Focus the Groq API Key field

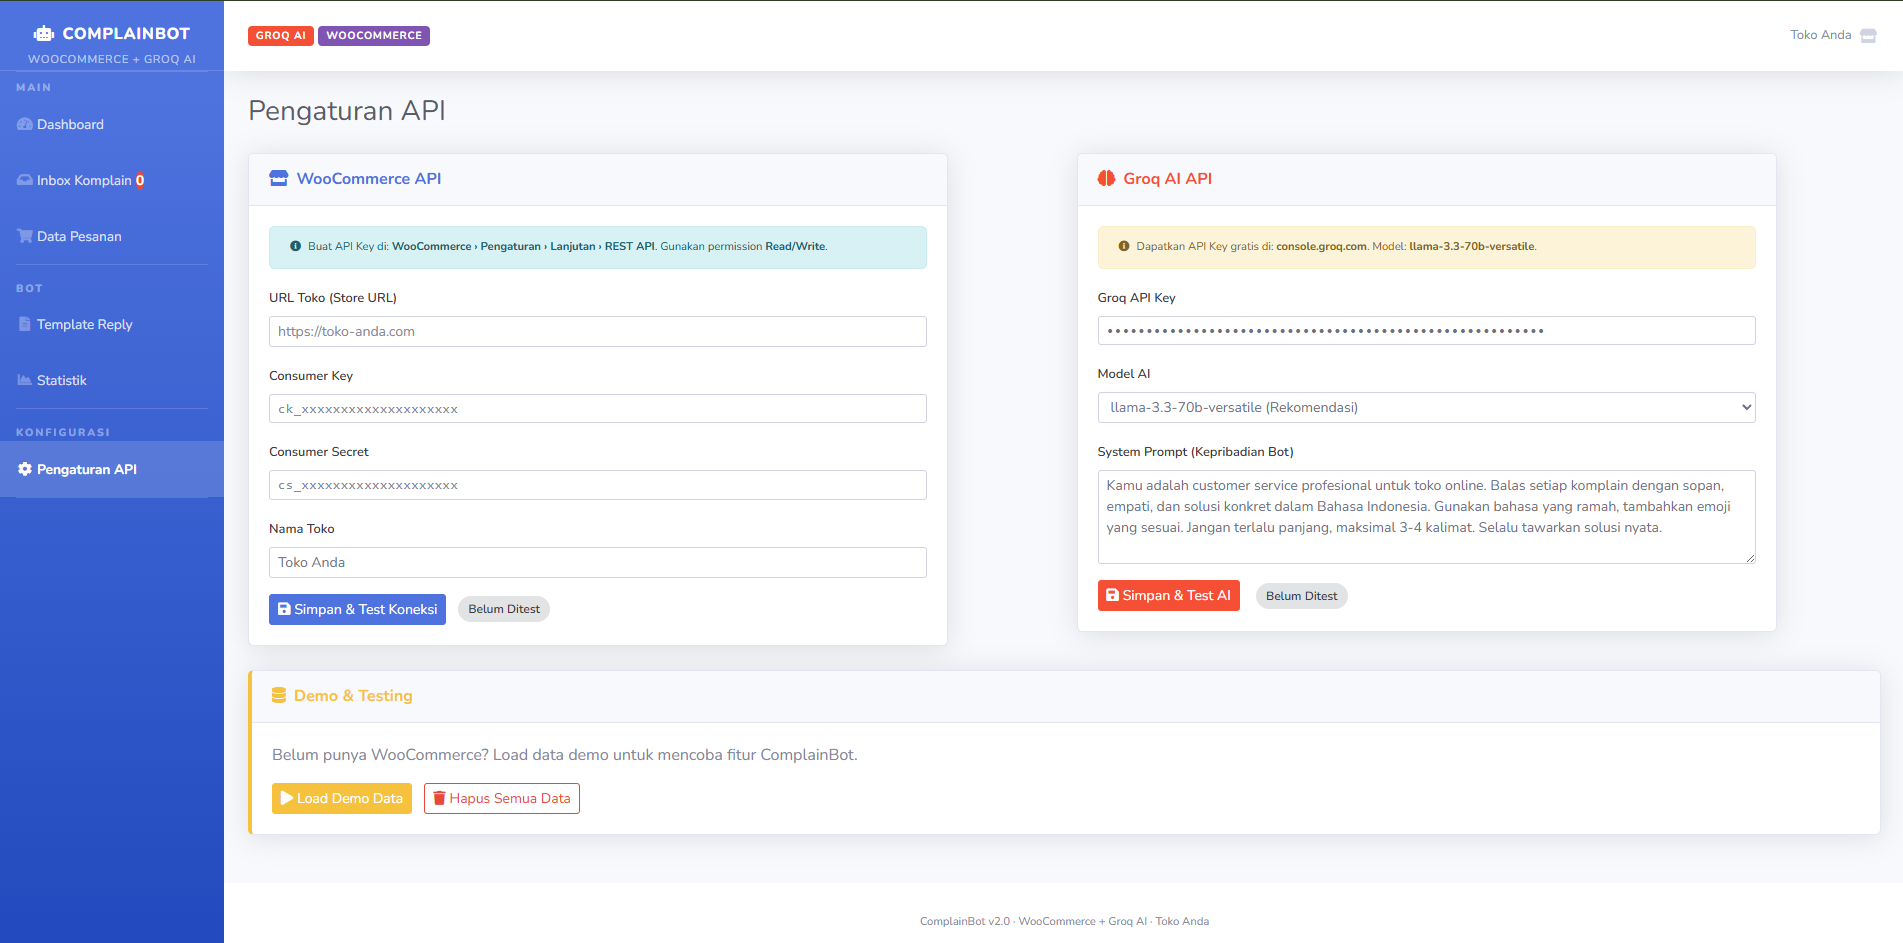[1426, 330]
